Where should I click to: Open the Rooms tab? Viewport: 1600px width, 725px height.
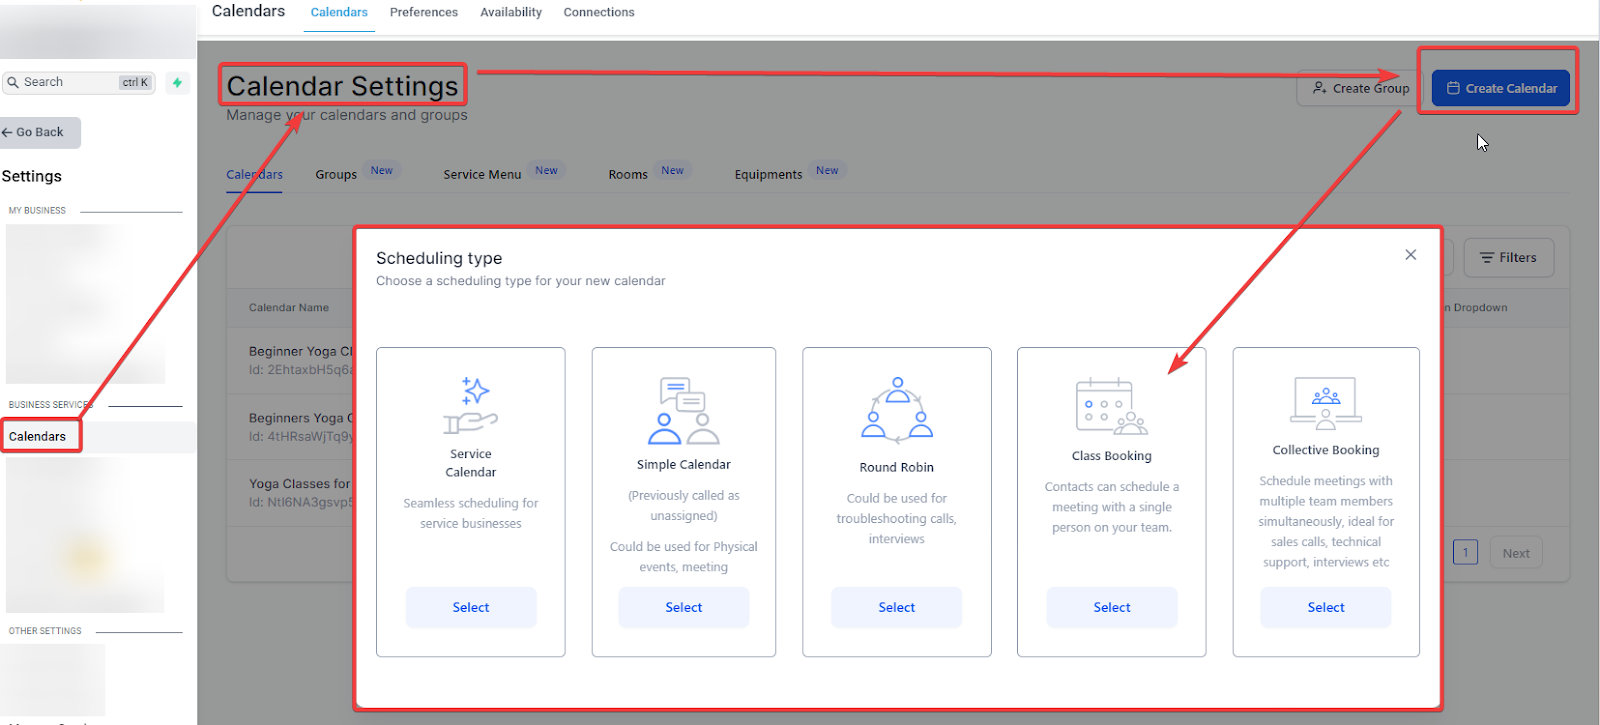628,174
